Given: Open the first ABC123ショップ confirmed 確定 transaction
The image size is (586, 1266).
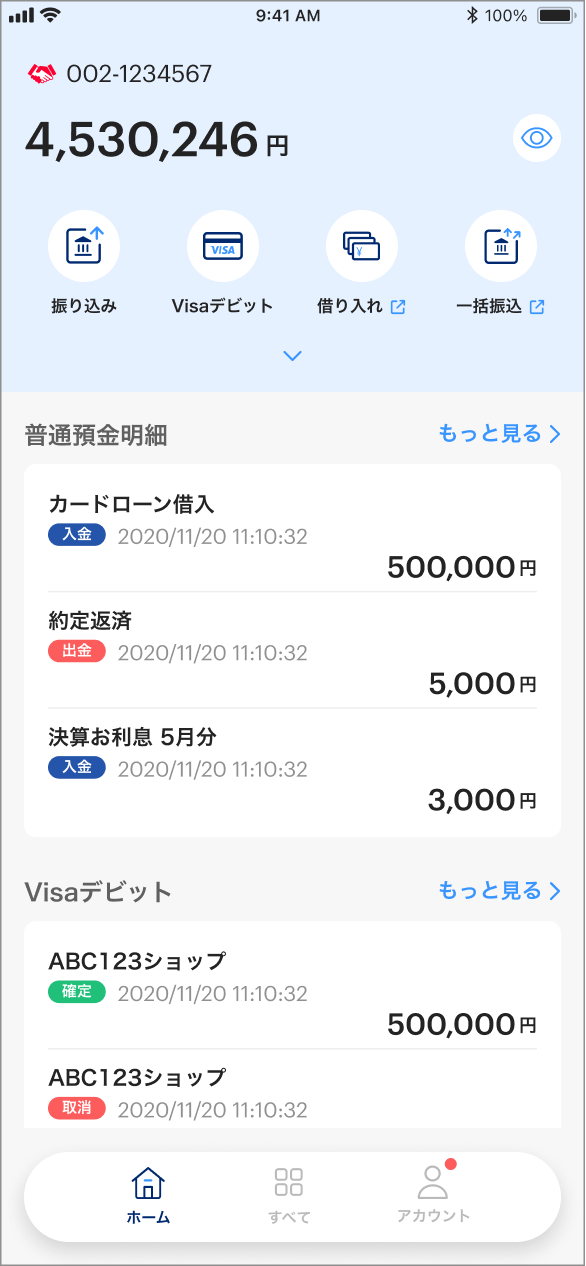Looking at the screenshot, I should 293,991.
